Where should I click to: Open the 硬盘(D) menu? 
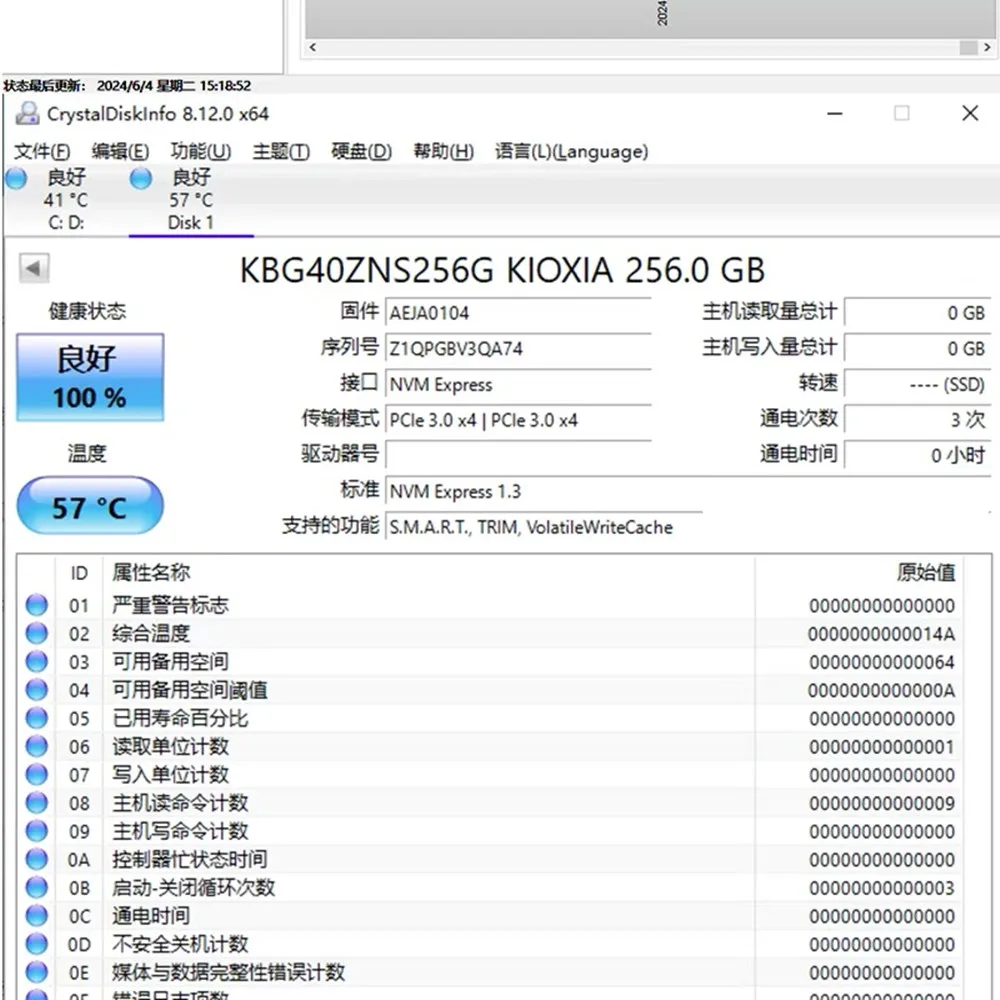click(x=361, y=152)
